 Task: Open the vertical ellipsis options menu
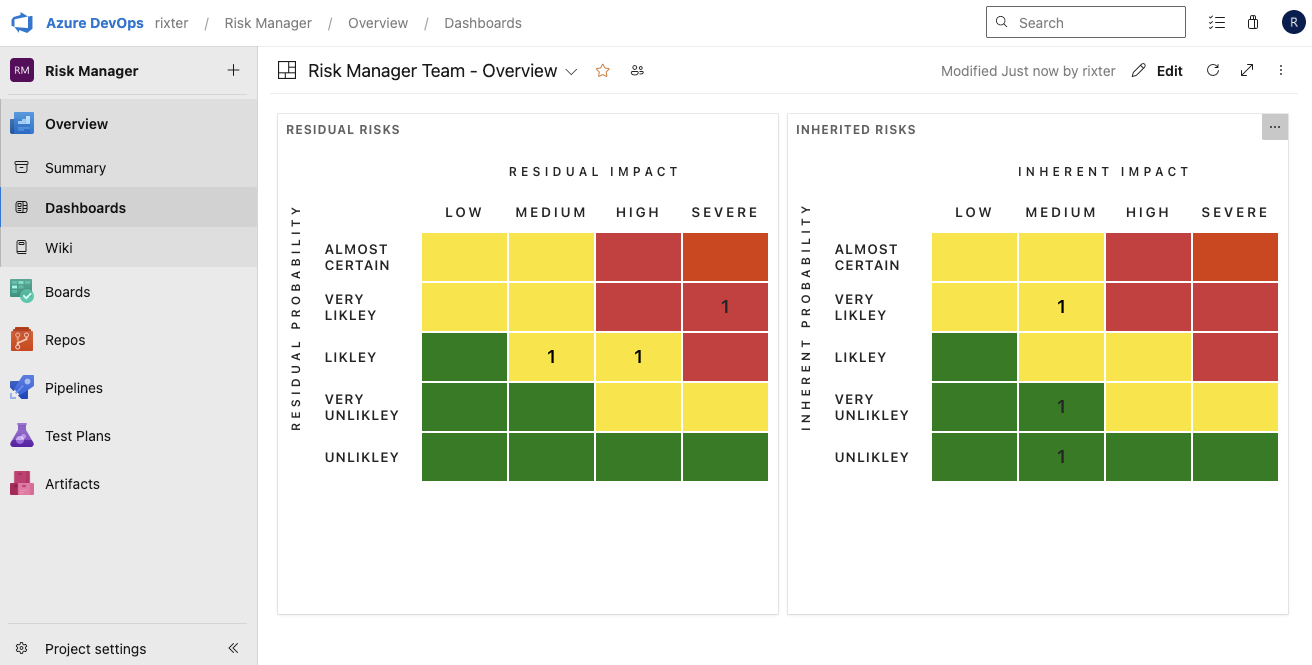coord(1281,70)
